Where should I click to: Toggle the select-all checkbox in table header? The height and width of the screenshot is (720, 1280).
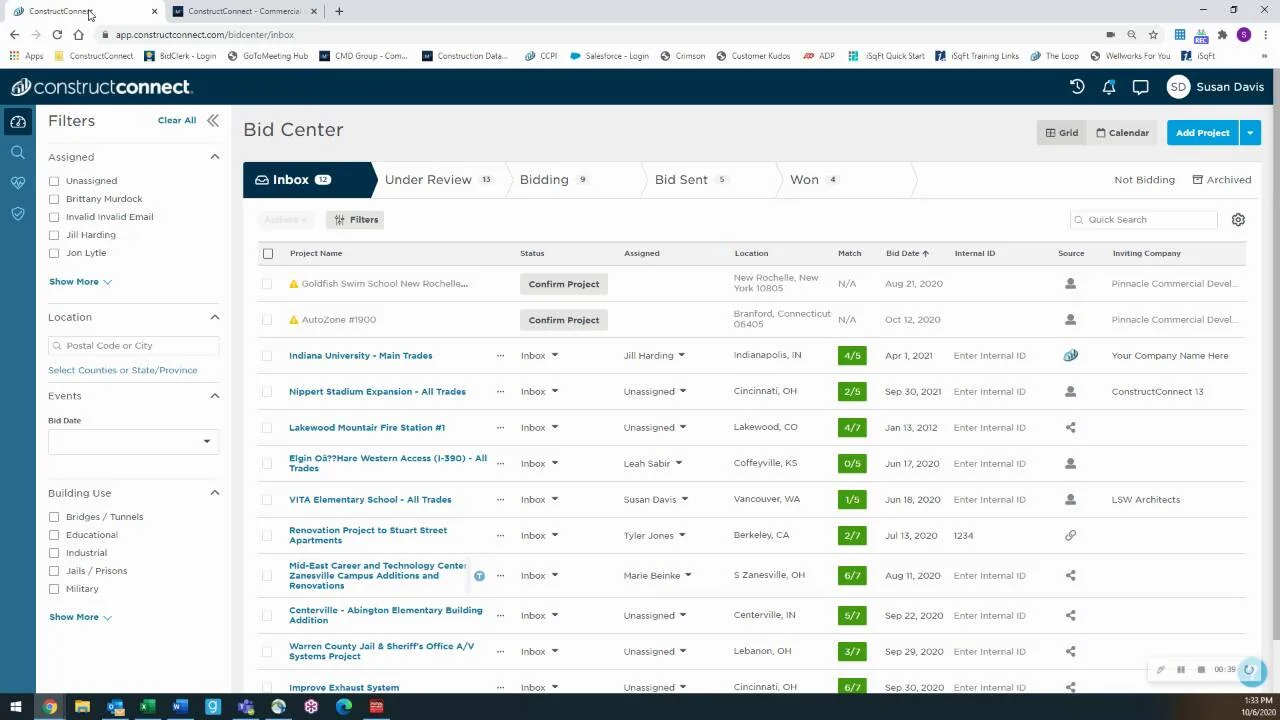click(x=268, y=254)
